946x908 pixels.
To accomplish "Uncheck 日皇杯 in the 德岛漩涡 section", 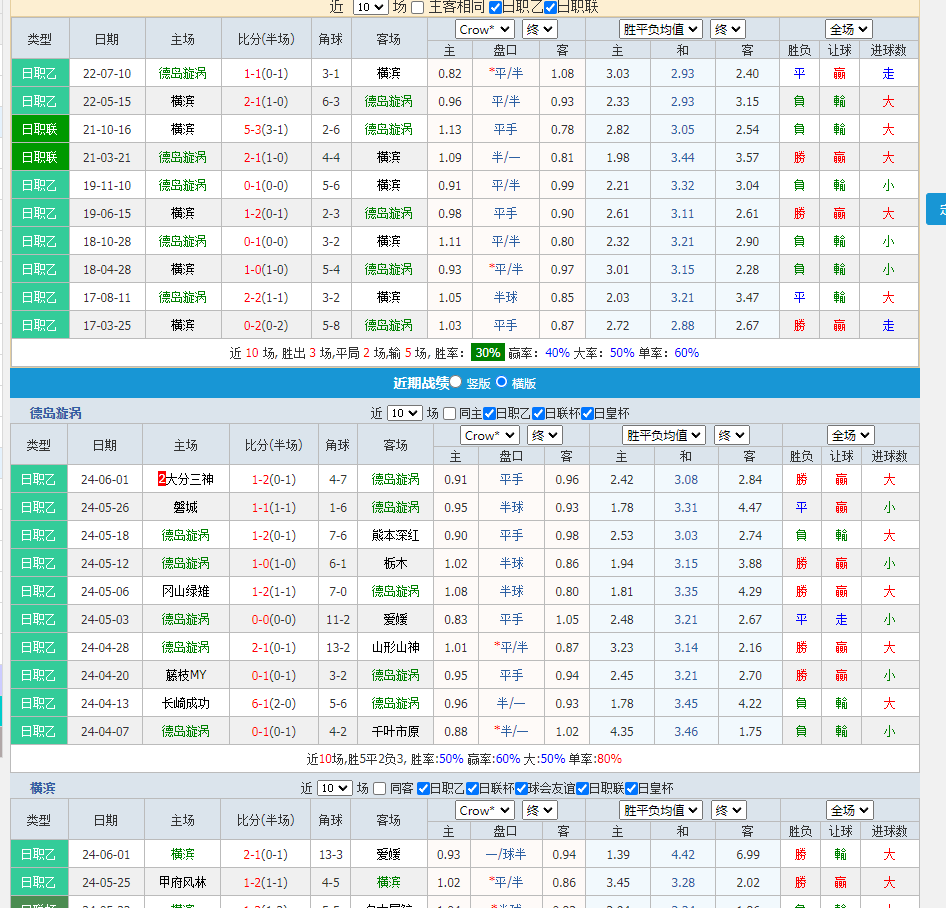I will coord(586,413).
